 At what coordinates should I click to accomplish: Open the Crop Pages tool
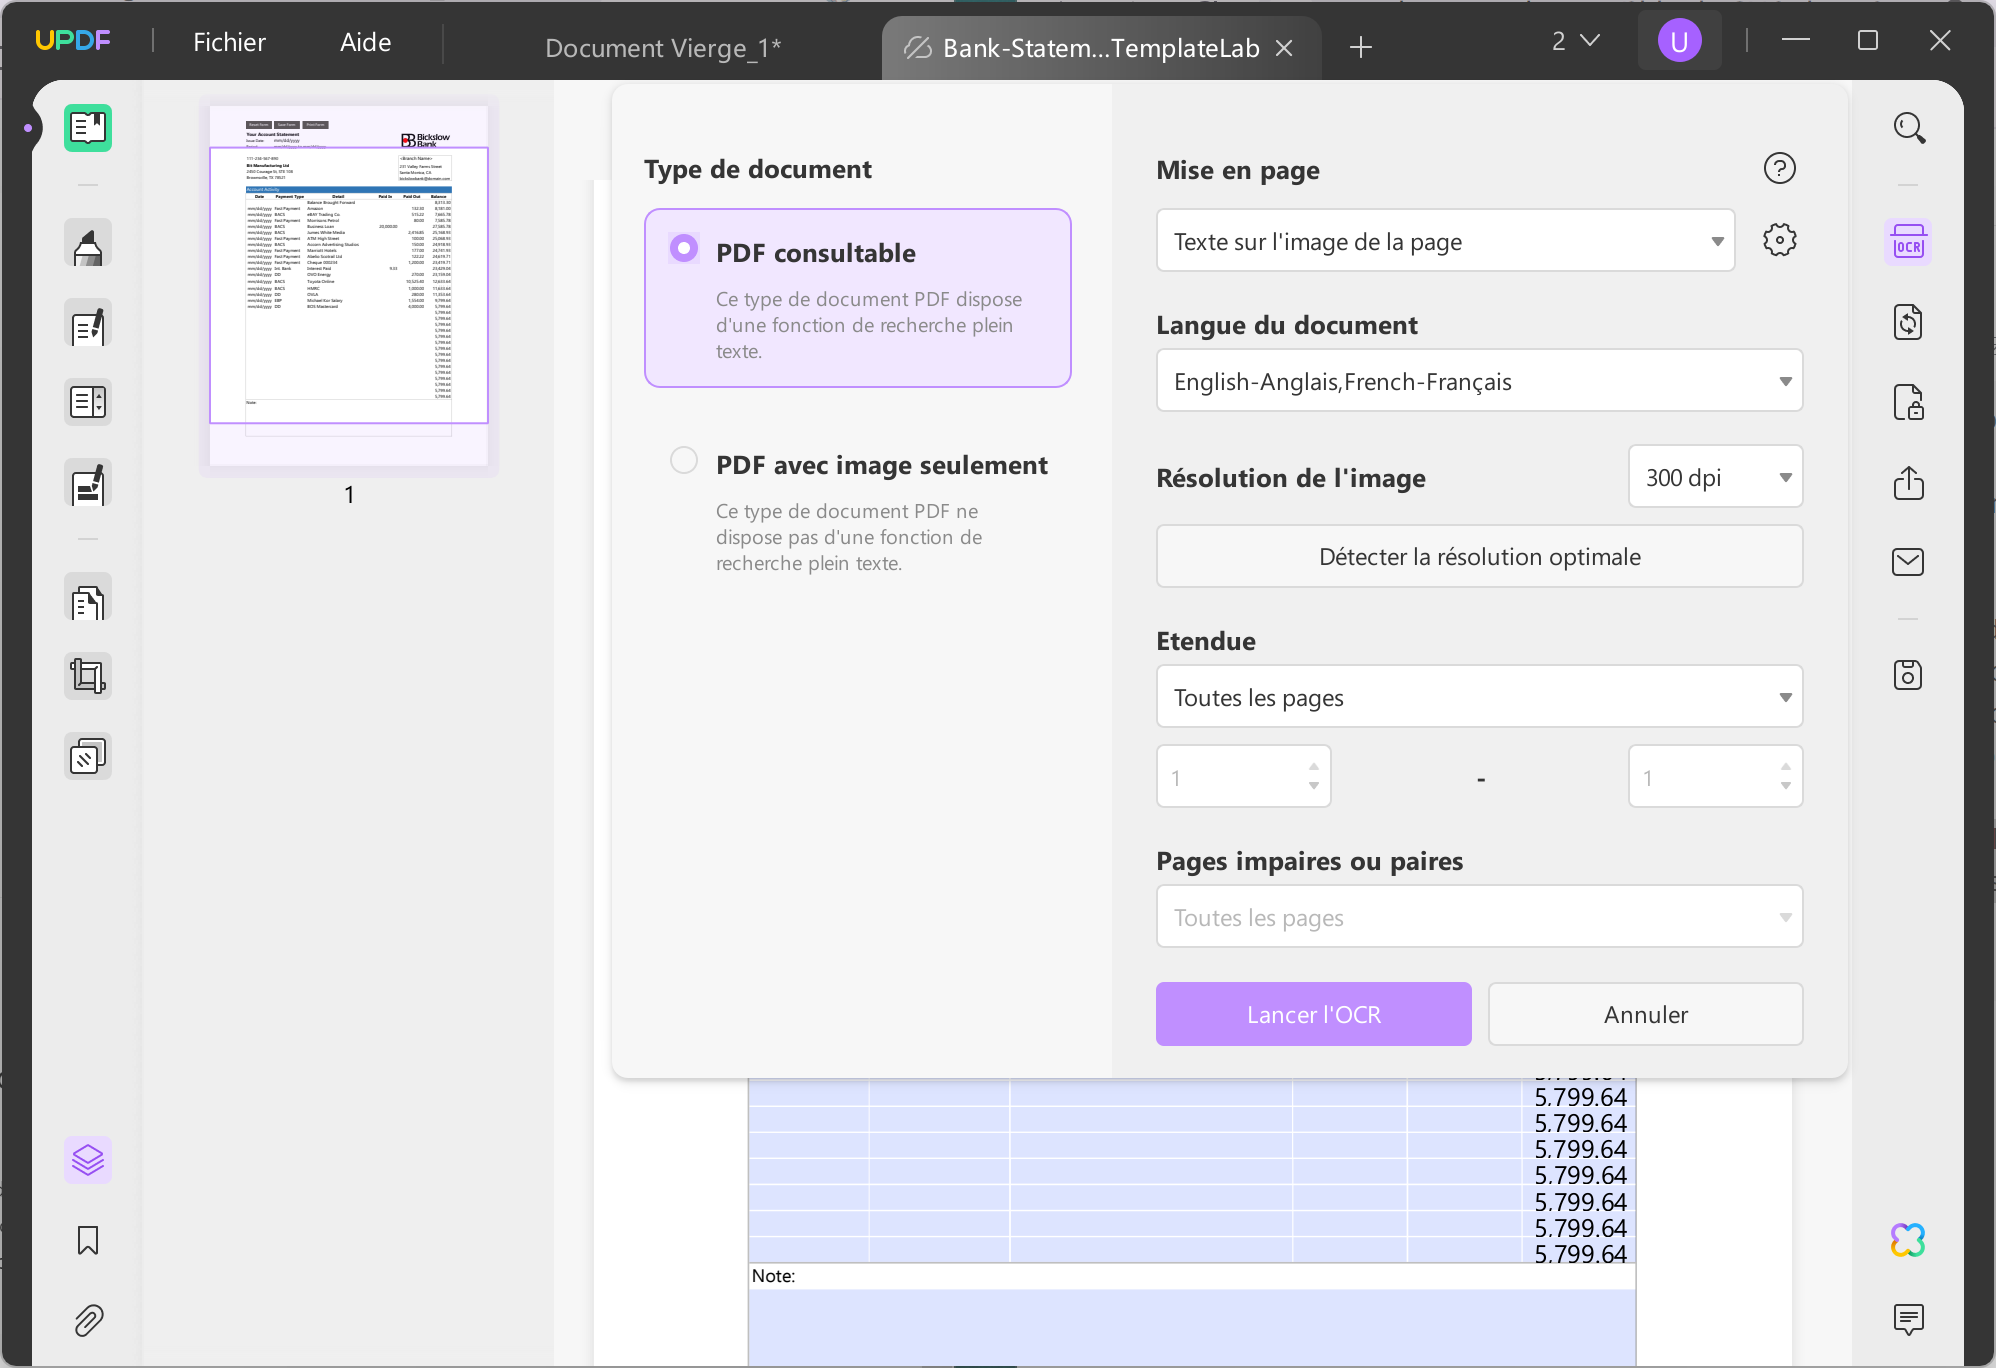coord(88,676)
